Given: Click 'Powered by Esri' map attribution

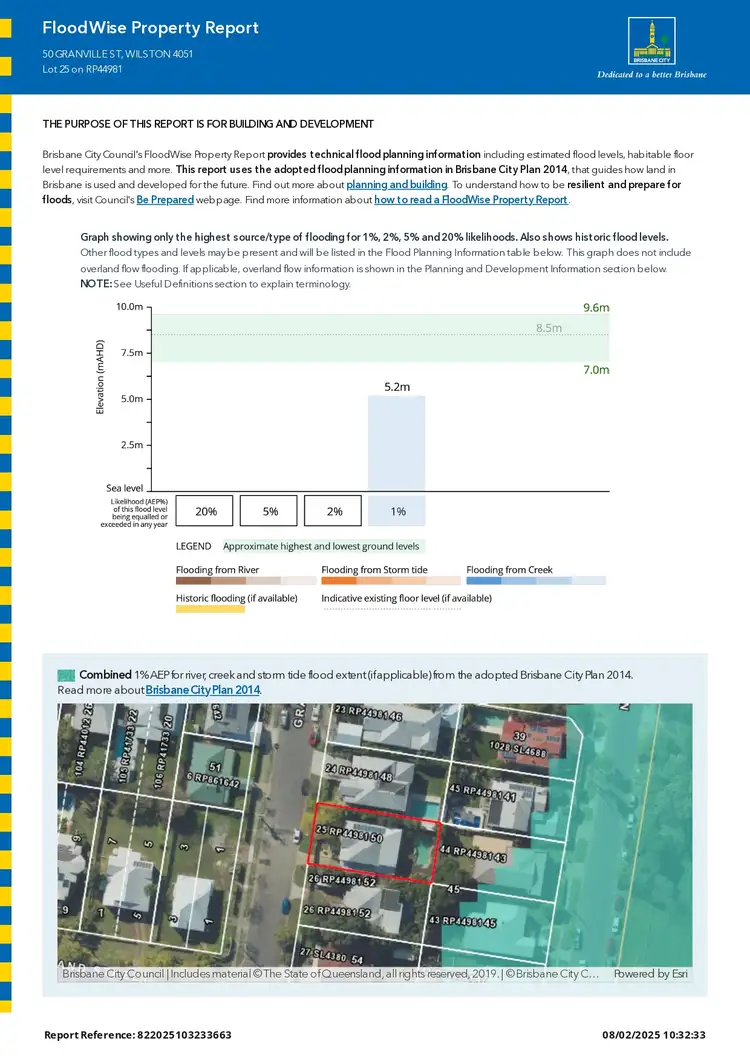Looking at the screenshot, I should tap(650, 973).
